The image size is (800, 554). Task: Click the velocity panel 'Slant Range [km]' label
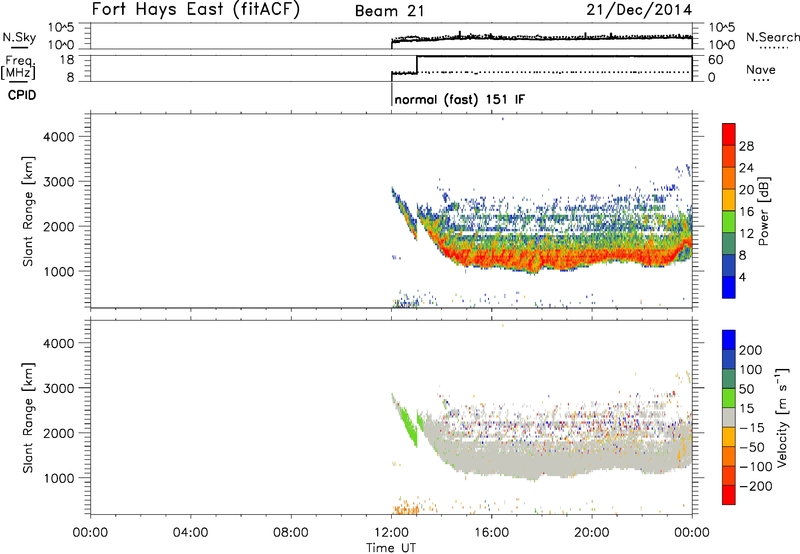tap(28, 418)
